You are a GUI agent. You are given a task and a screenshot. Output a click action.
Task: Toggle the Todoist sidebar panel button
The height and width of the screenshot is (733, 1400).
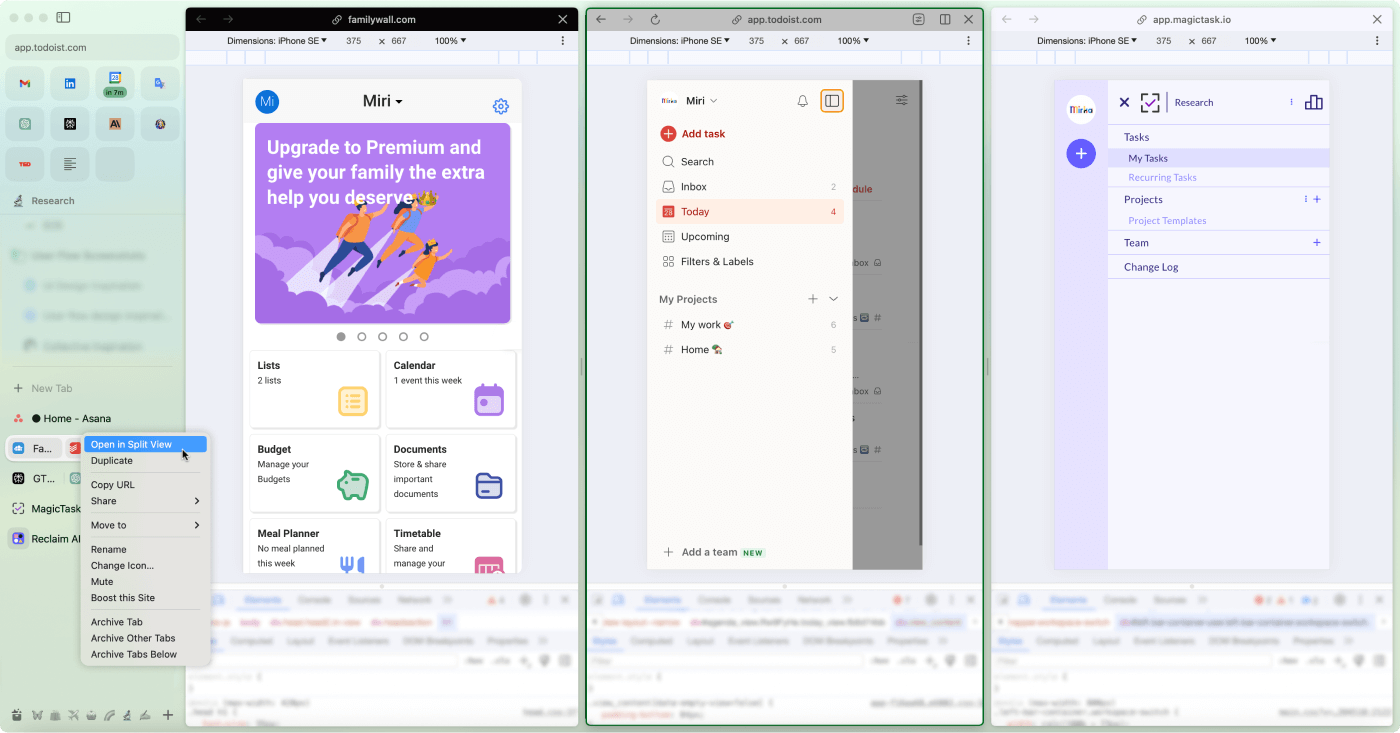pos(832,101)
